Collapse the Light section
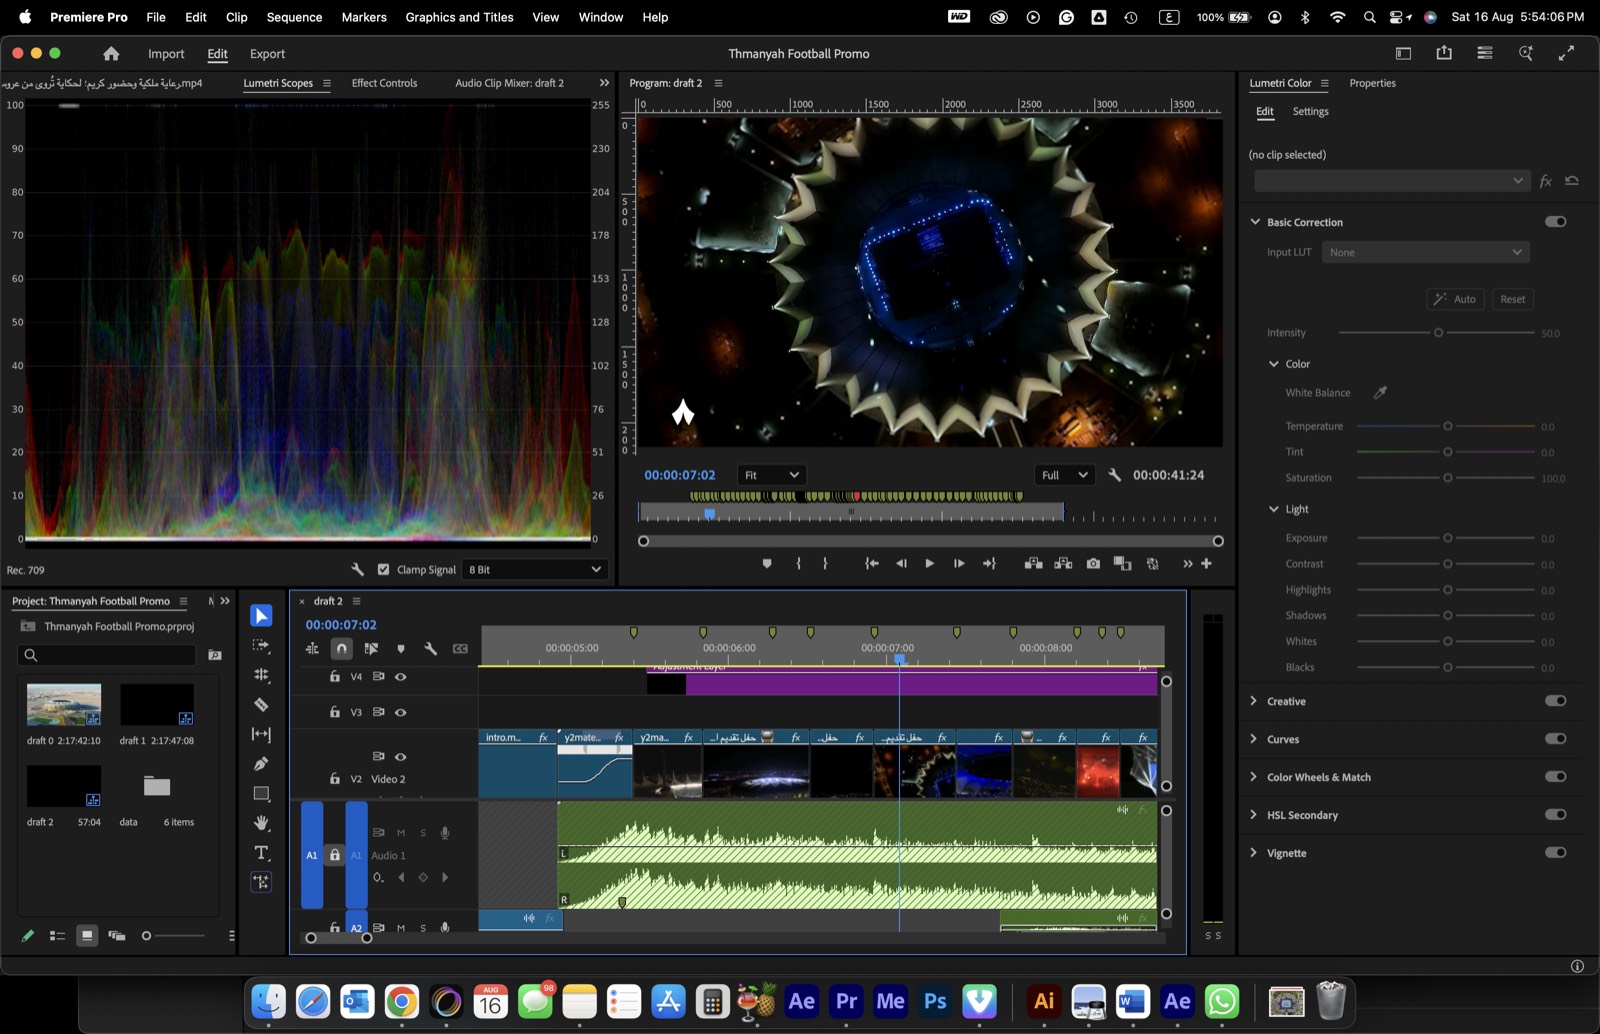Image resolution: width=1600 pixels, height=1034 pixels. click(1274, 509)
